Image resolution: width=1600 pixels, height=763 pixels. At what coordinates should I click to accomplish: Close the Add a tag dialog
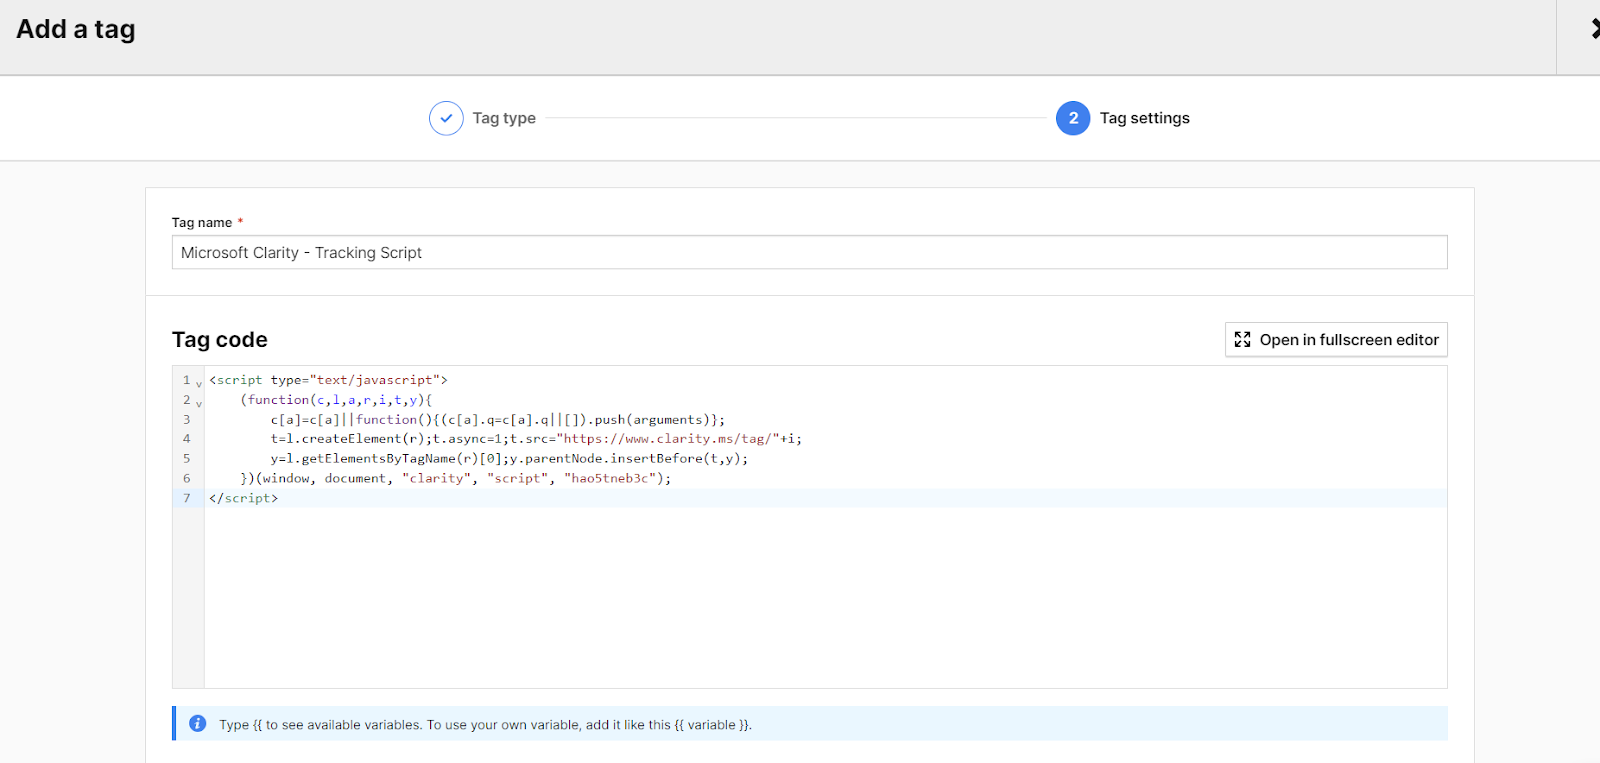click(x=1594, y=30)
